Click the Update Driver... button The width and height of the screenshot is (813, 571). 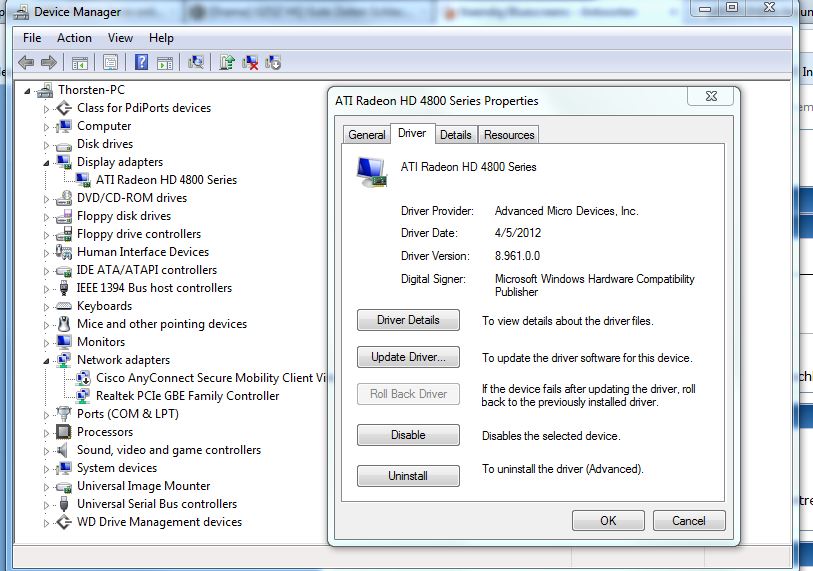coord(408,357)
